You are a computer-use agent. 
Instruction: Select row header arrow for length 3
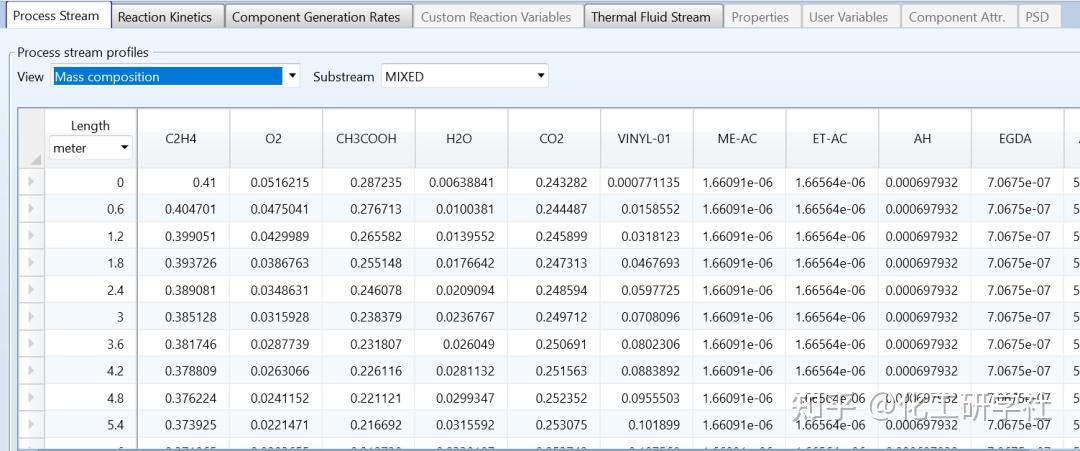click(x=31, y=317)
